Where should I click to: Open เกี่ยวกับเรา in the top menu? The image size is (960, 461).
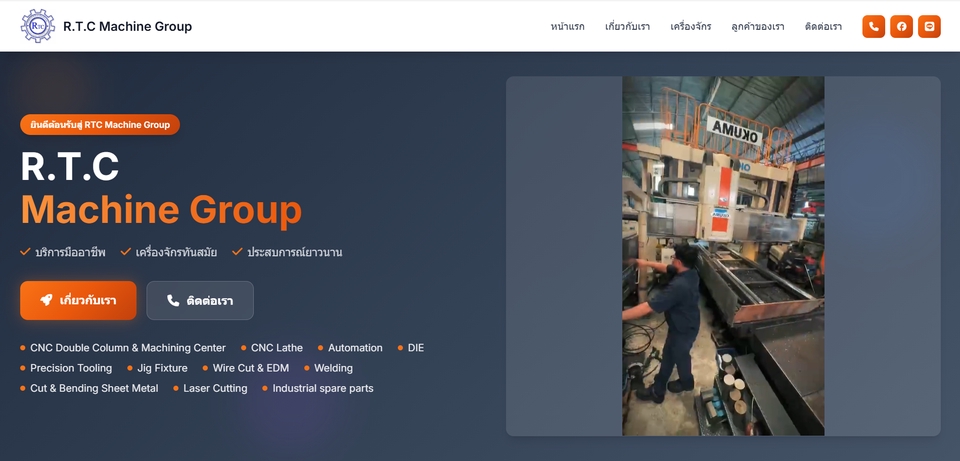tap(627, 26)
